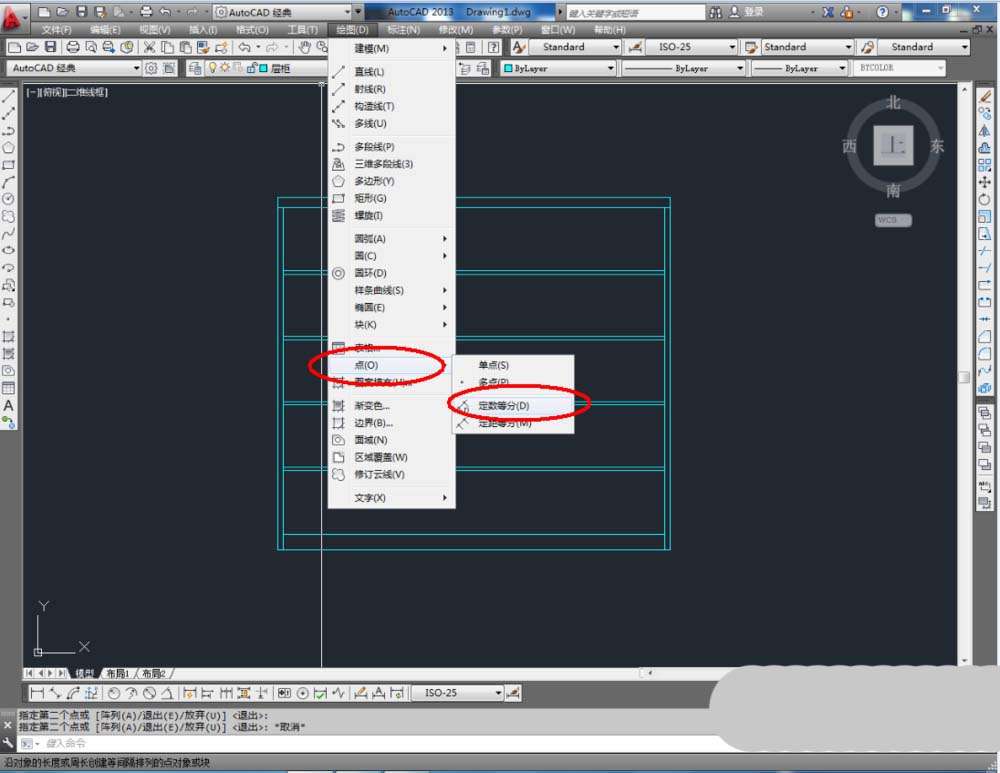Select the Table tool in left toolbar
Viewport: 1000px width, 773px height.
coord(8,388)
